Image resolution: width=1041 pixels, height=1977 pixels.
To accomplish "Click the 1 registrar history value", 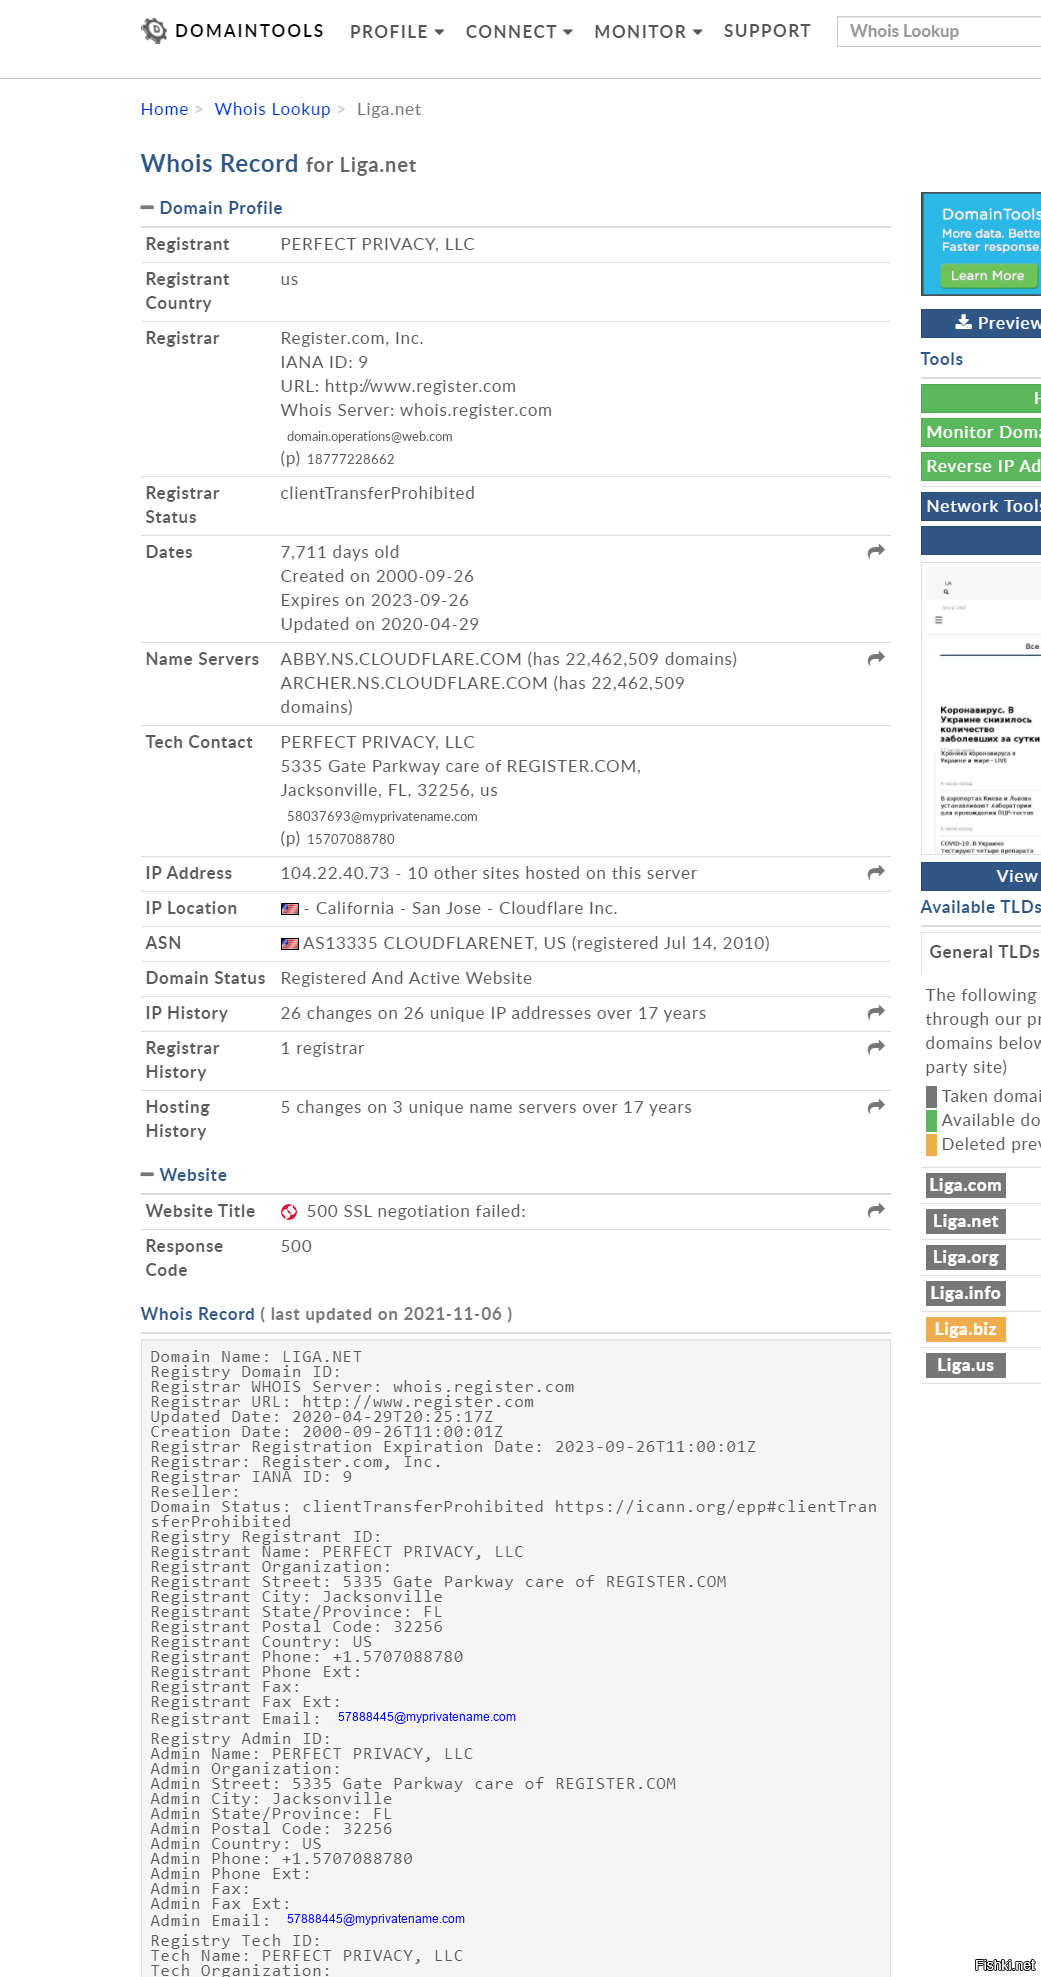I will coord(322,1048).
